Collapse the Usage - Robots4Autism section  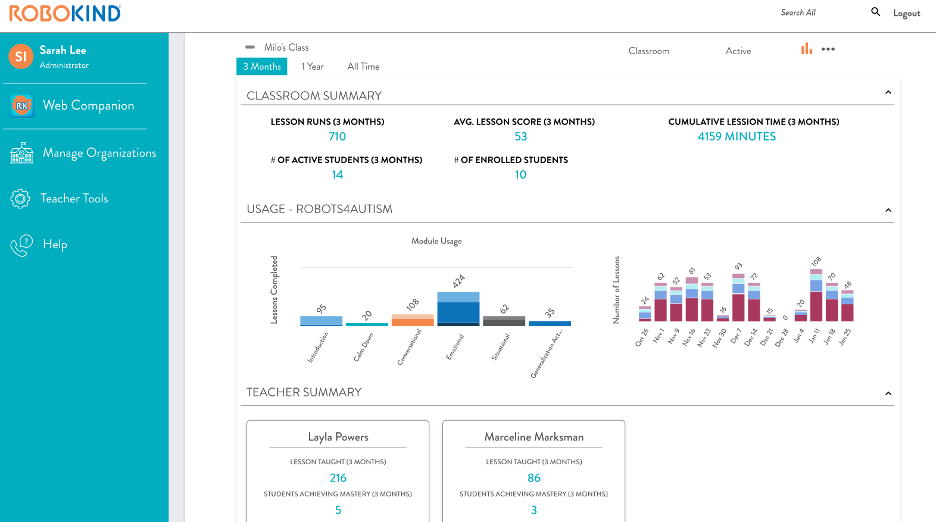(x=888, y=210)
